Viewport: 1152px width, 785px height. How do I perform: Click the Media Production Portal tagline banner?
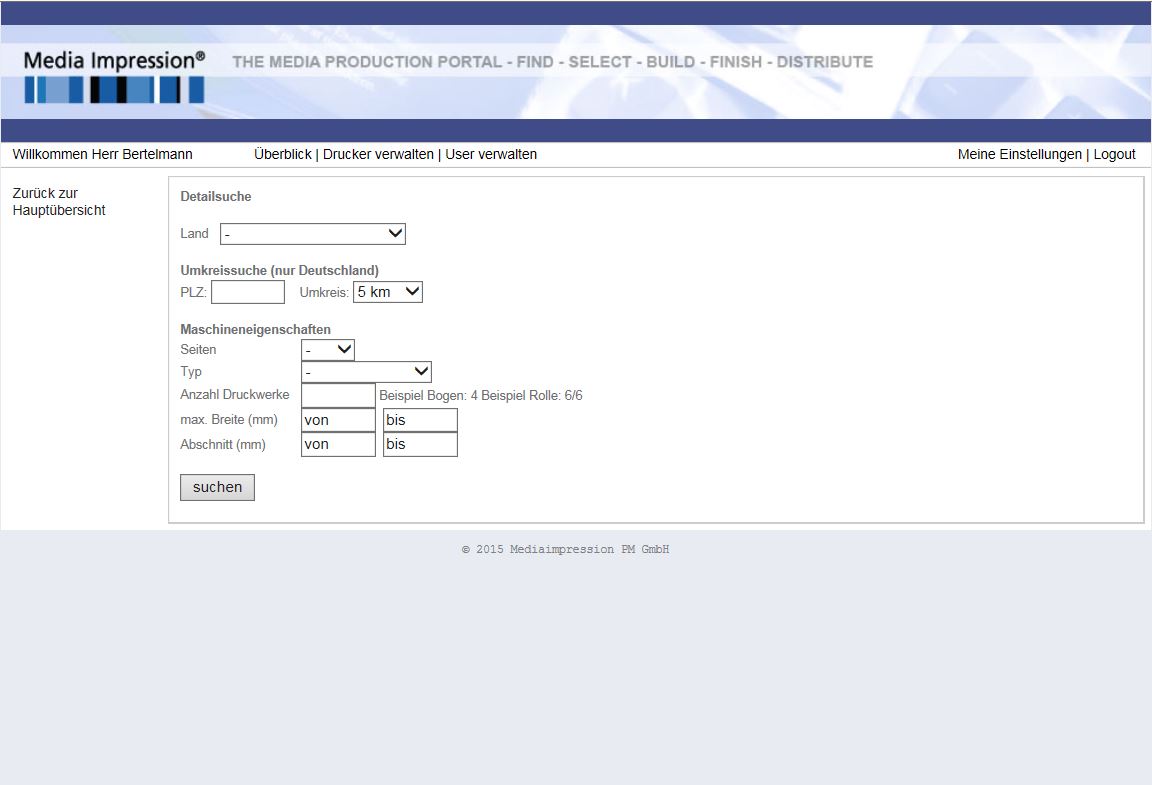(x=552, y=62)
